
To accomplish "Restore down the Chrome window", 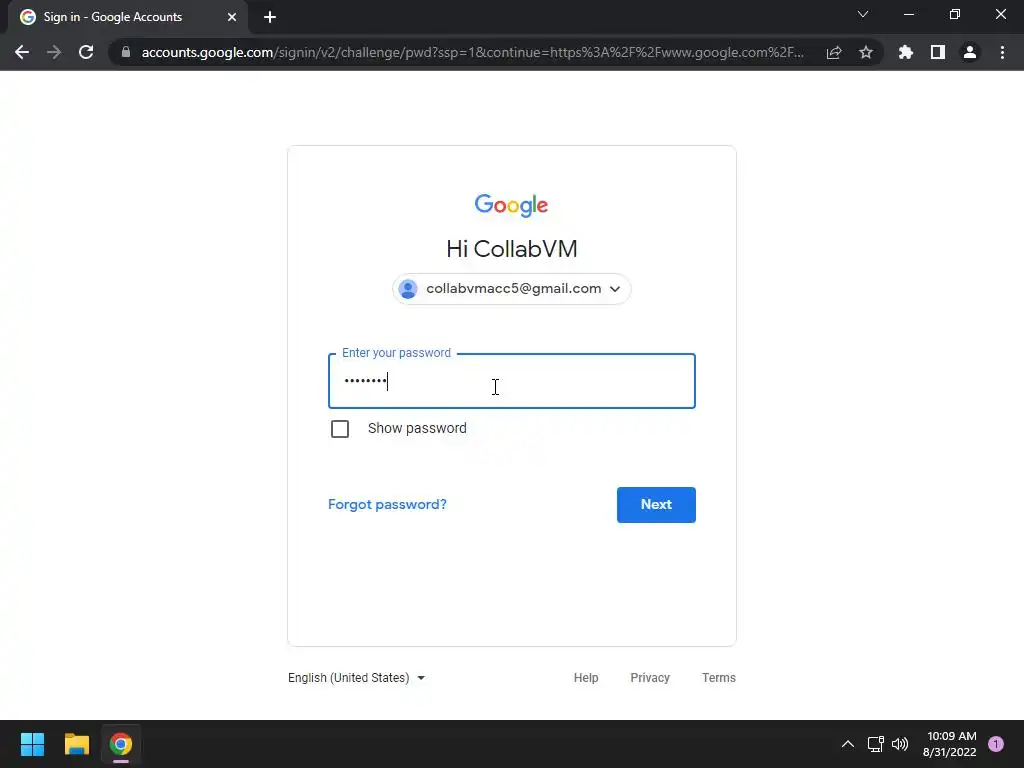I will 955,14.
